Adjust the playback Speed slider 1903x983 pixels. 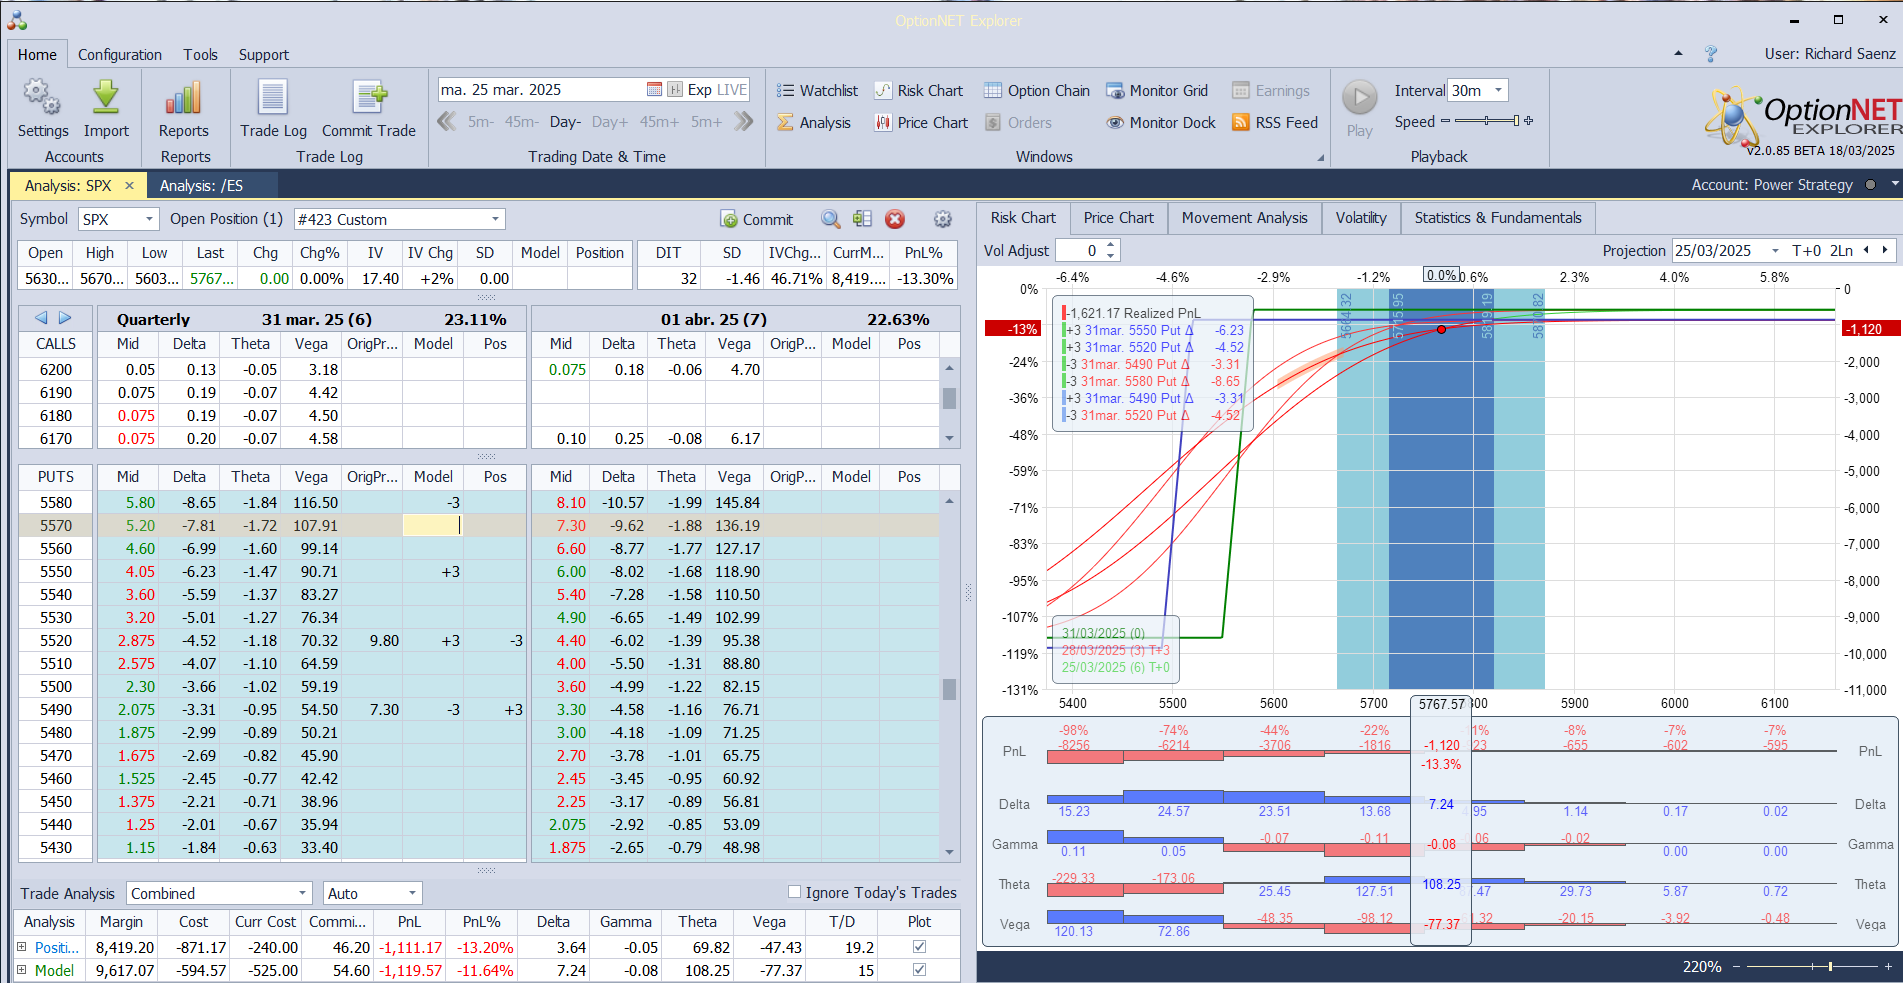1487,121
